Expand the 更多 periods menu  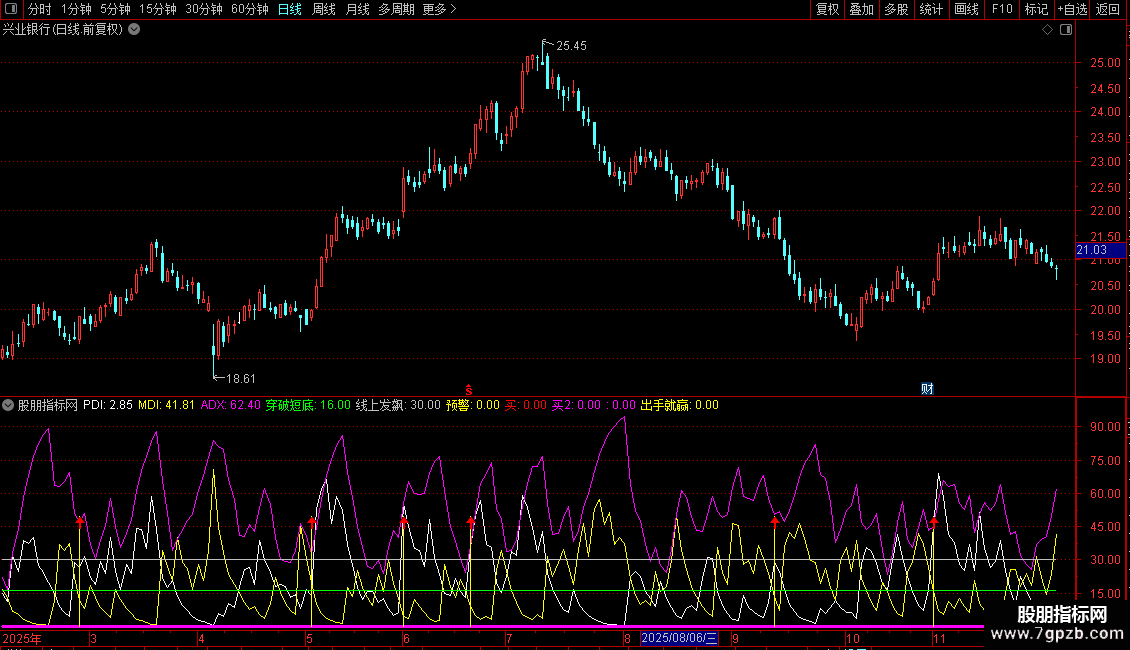(439, 10)
